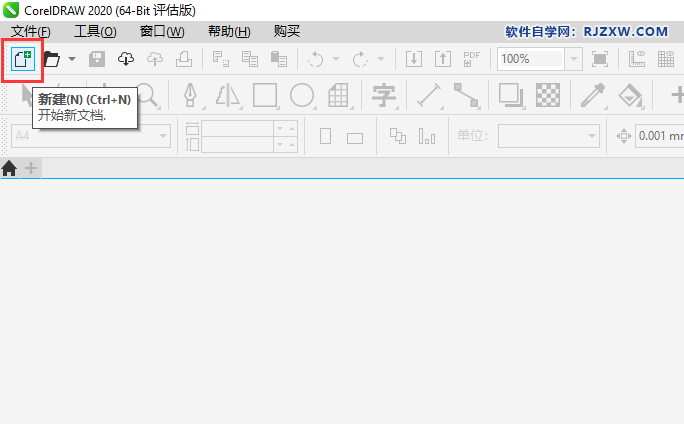Click the Undo arrow icon
This screenshot has width=684, height=424.
316,59
